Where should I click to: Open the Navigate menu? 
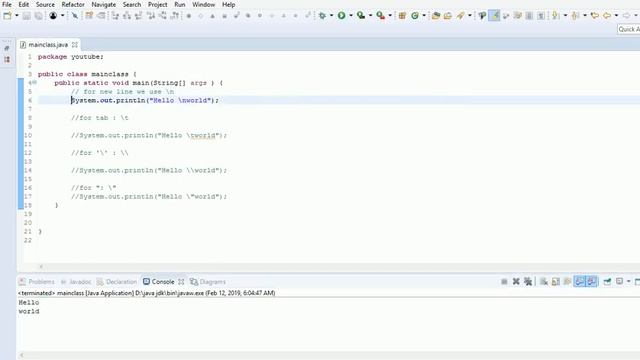pos(104,4)
